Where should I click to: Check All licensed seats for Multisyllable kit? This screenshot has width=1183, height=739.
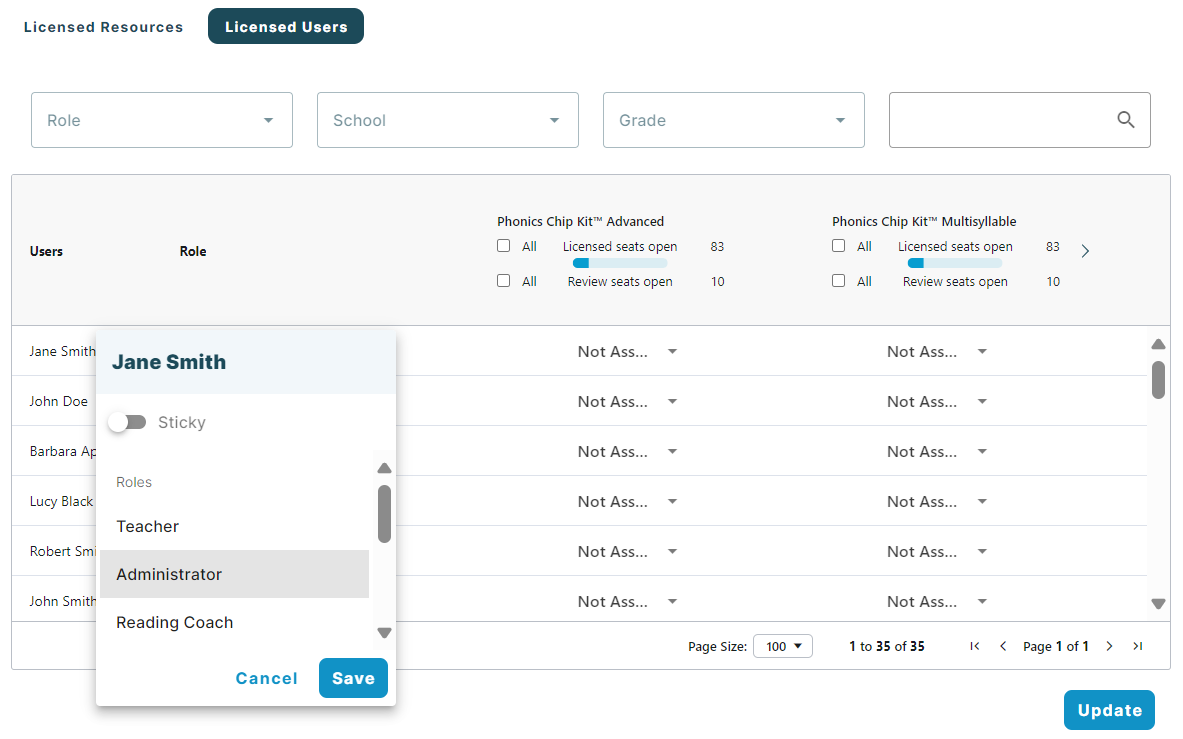[x=838, y=246]
